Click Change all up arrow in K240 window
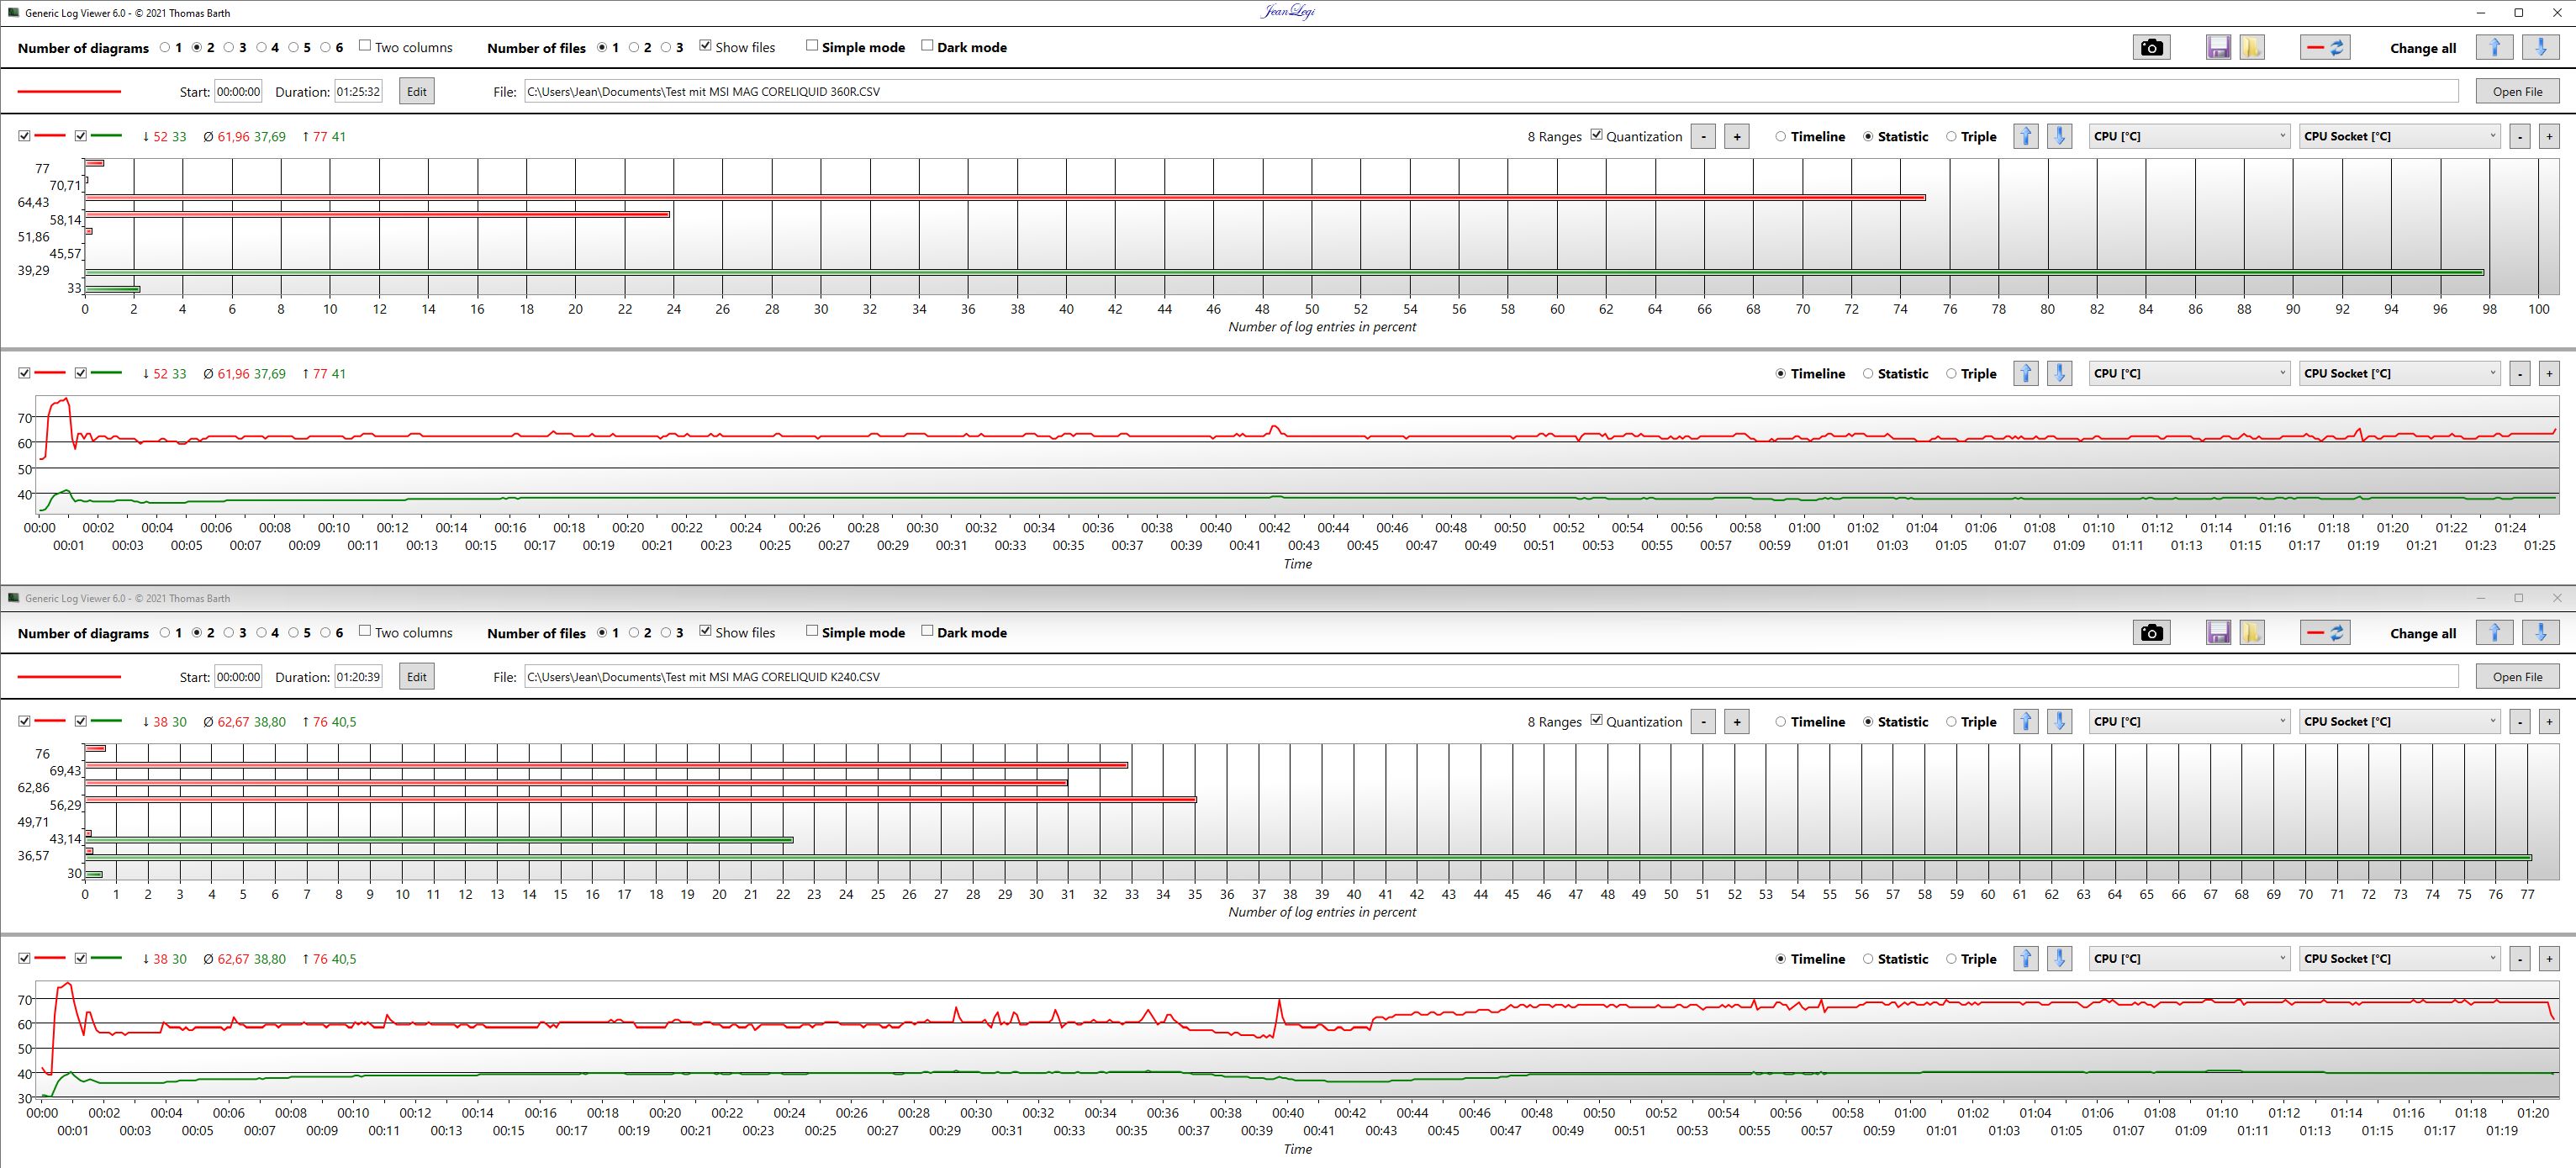The width and height of the screenshot is (2576, 1168). tap(2494, 632)
